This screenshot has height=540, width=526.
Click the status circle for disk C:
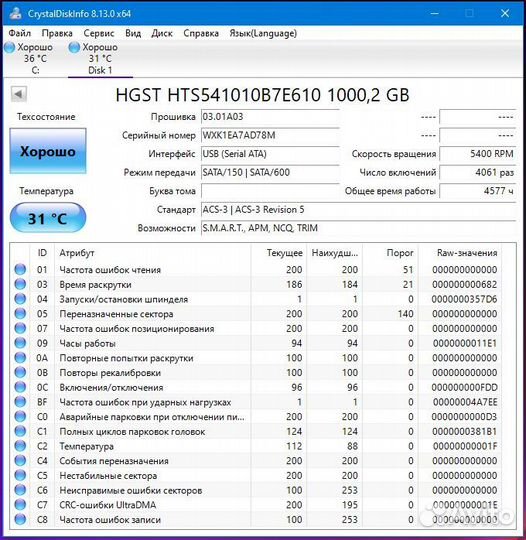pos(10,47)
